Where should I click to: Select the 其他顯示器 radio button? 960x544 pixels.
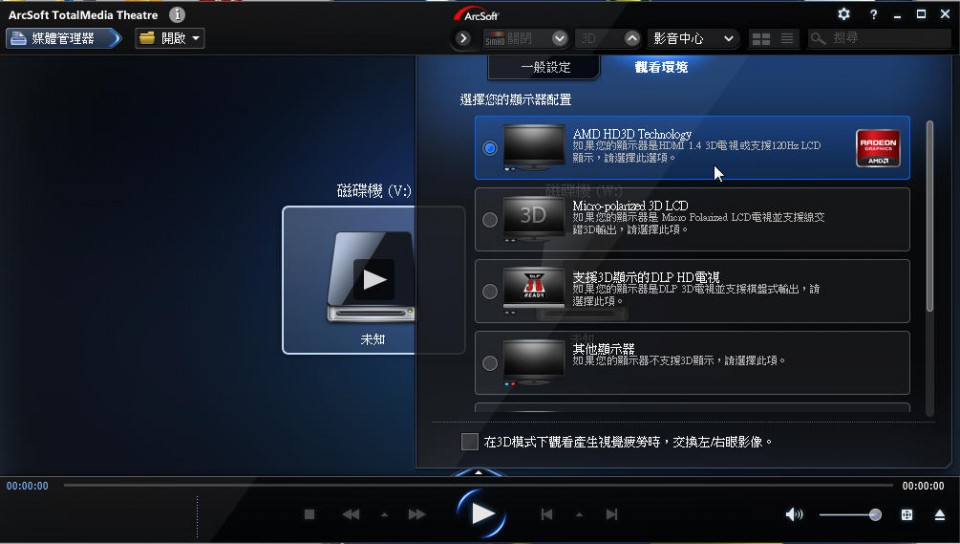(490, 363)
